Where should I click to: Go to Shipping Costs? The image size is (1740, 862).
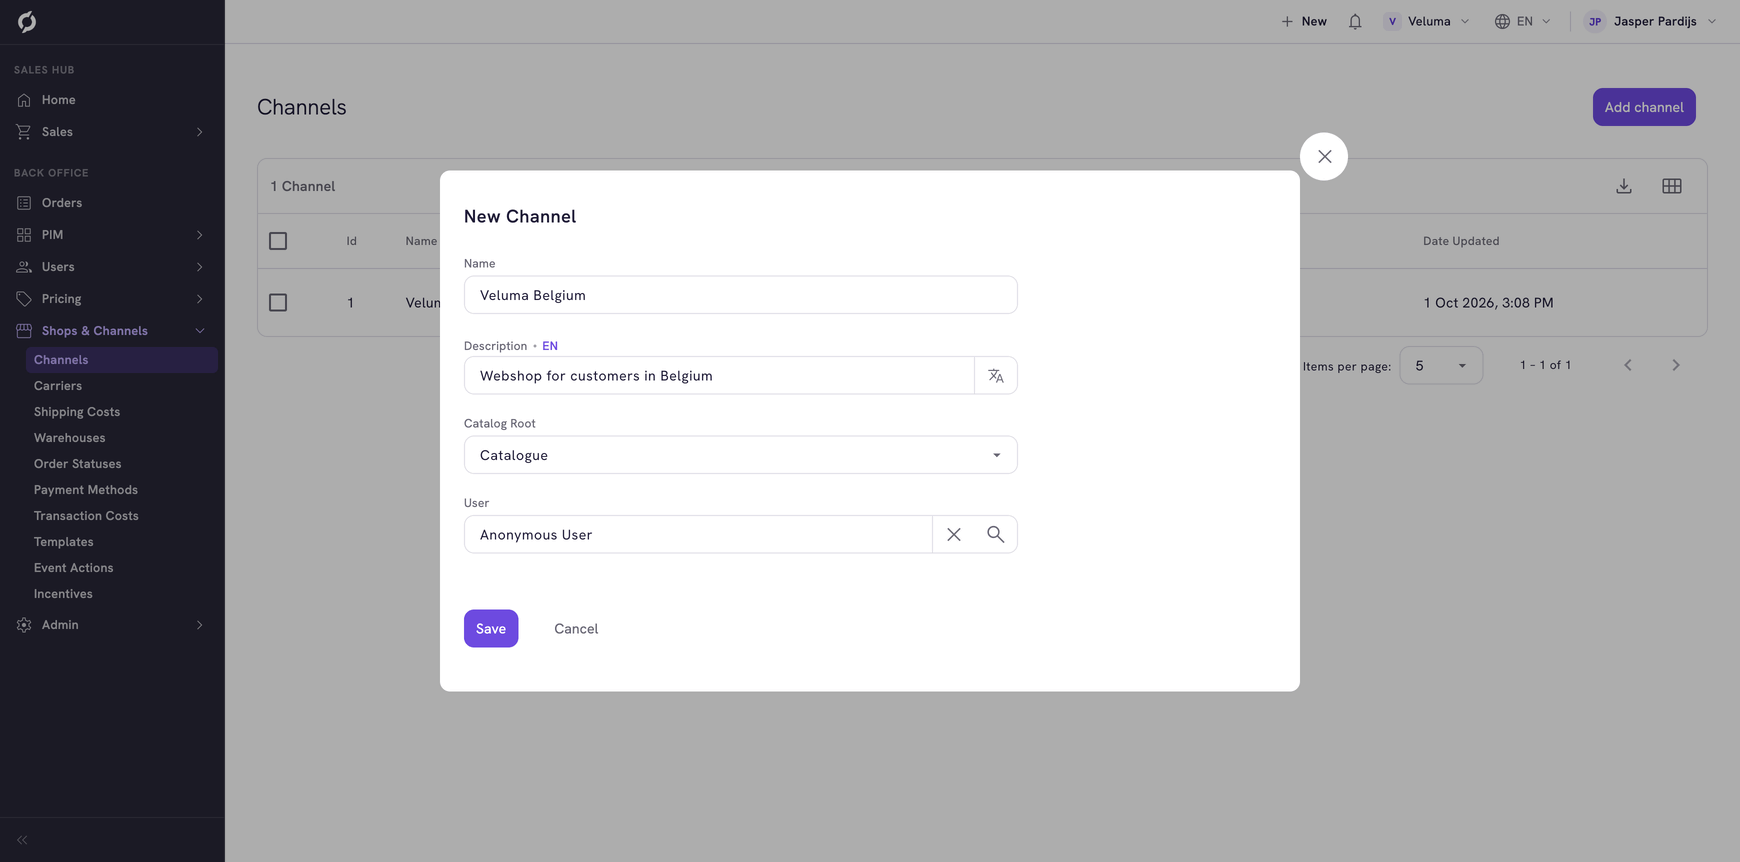77,412
